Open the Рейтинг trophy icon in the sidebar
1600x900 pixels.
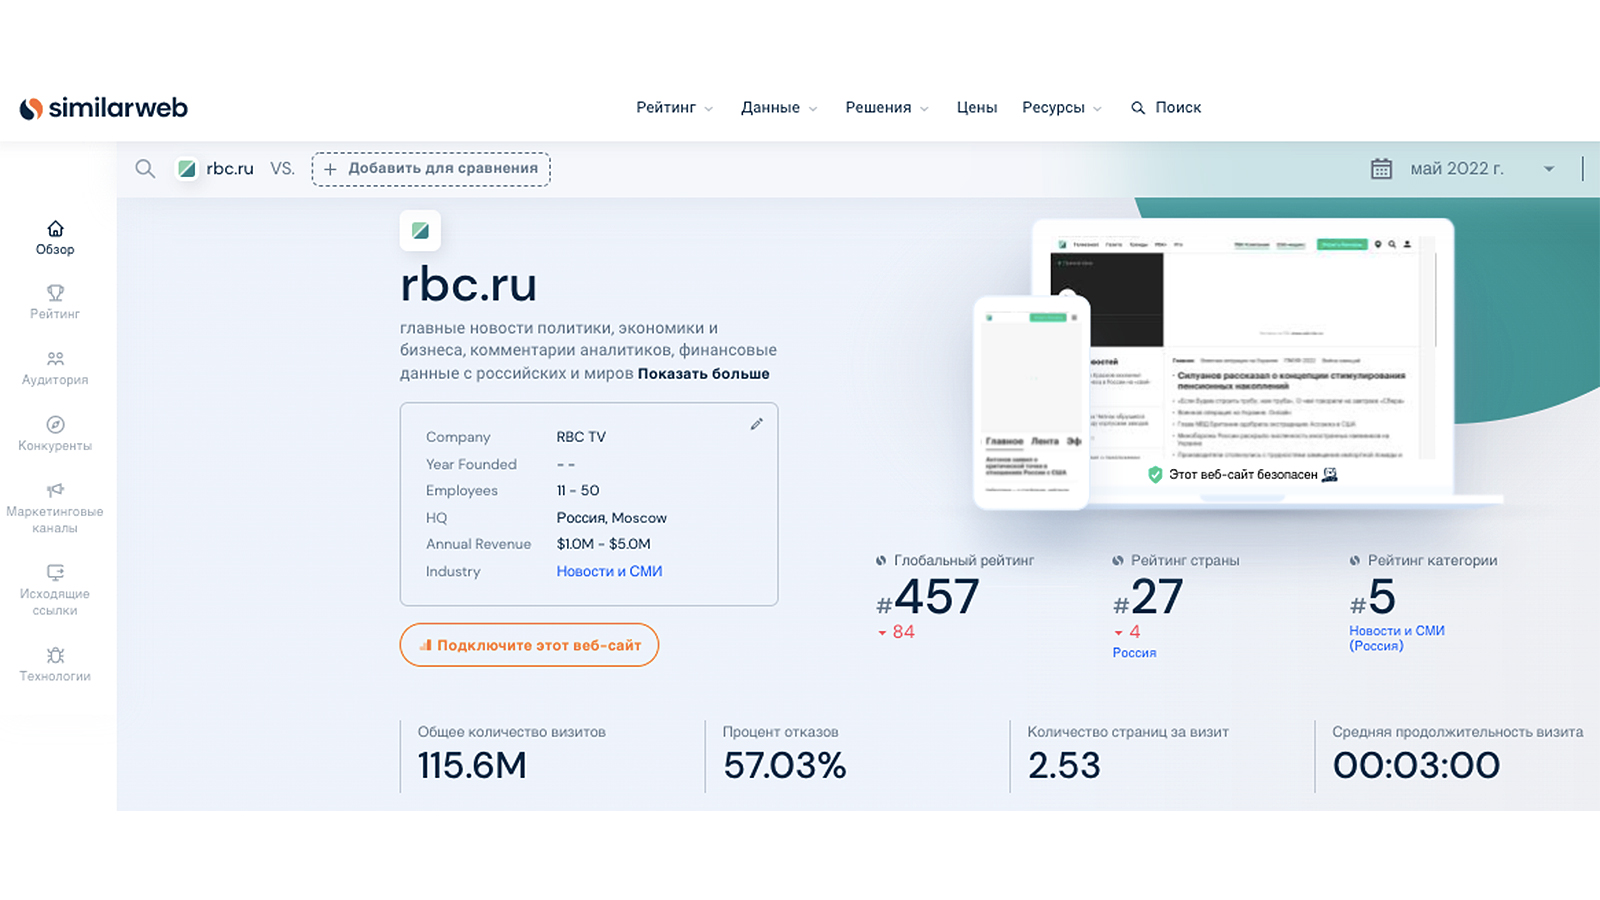point(55,293)
